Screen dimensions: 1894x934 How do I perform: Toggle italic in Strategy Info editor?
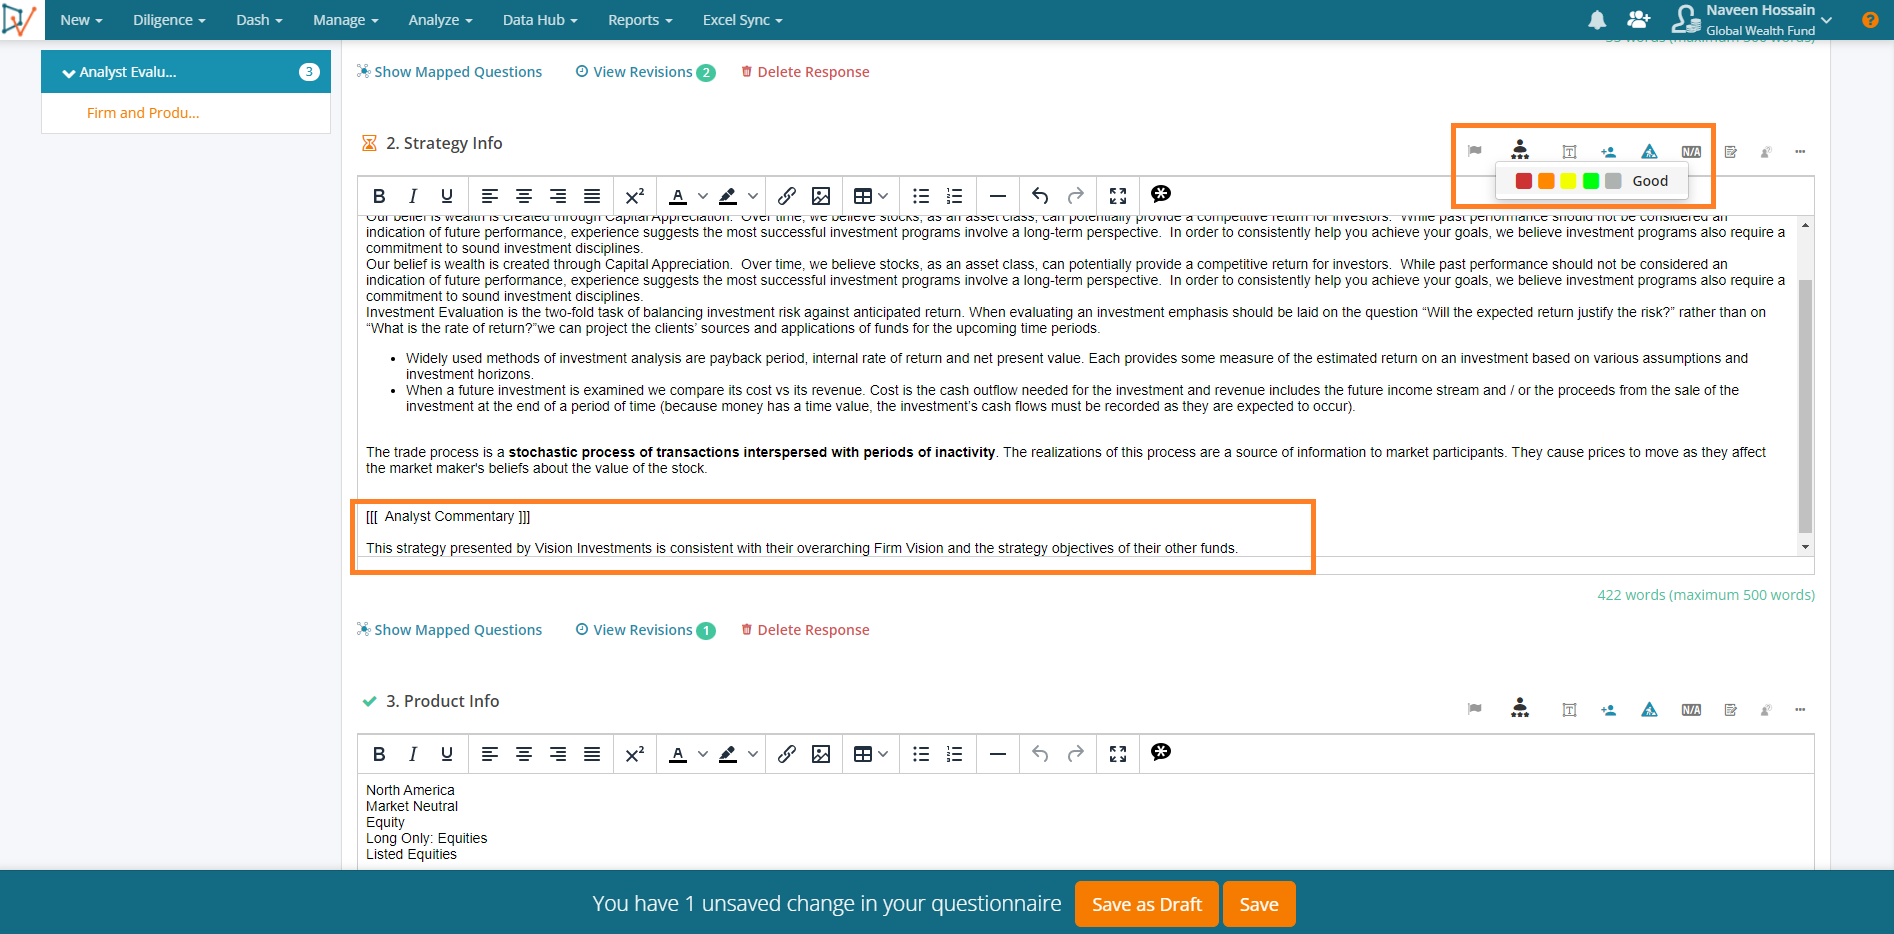tap(413, 196)
